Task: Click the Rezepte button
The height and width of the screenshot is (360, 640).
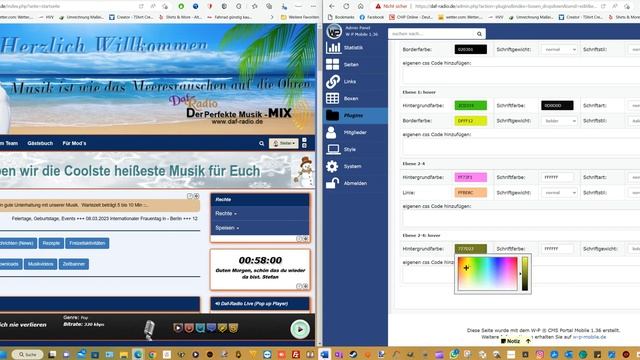Action: pos(51,243)
